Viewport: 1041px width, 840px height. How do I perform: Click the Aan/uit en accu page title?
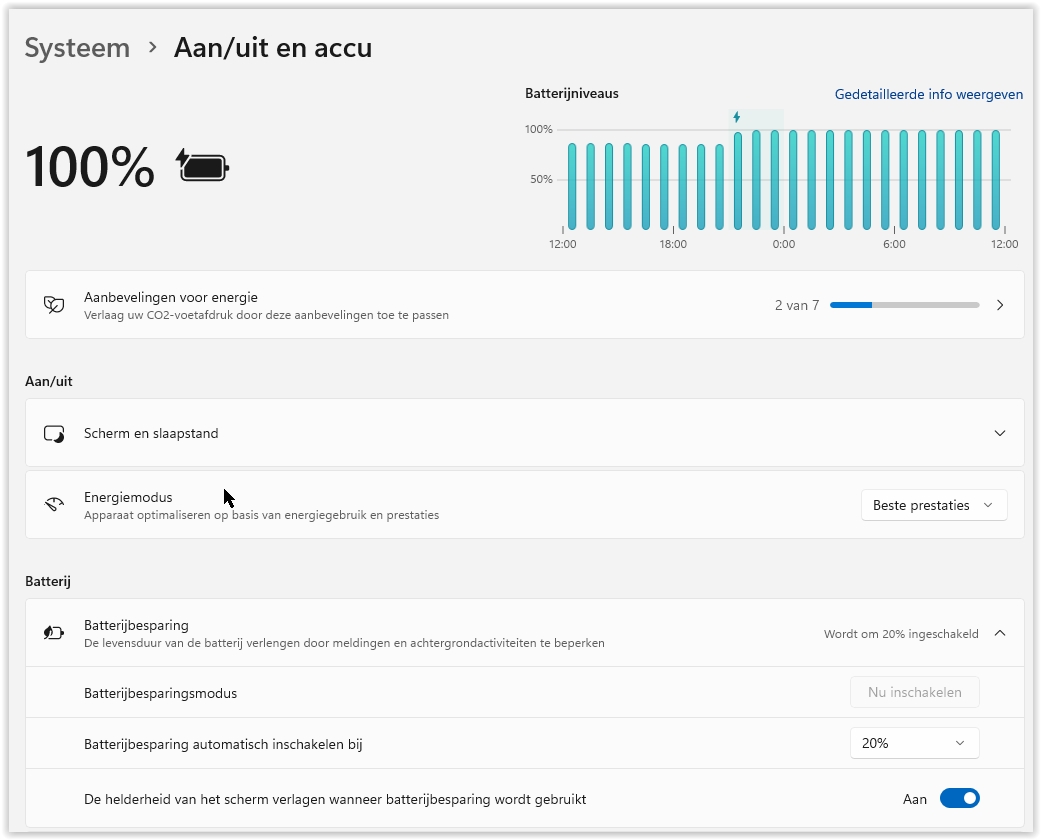point(272,47)
